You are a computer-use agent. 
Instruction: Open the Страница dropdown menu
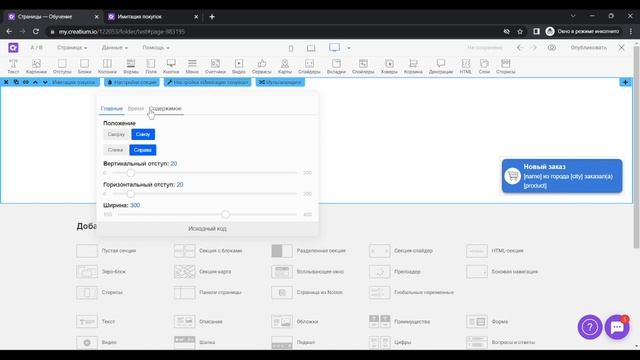coord(72,48)
